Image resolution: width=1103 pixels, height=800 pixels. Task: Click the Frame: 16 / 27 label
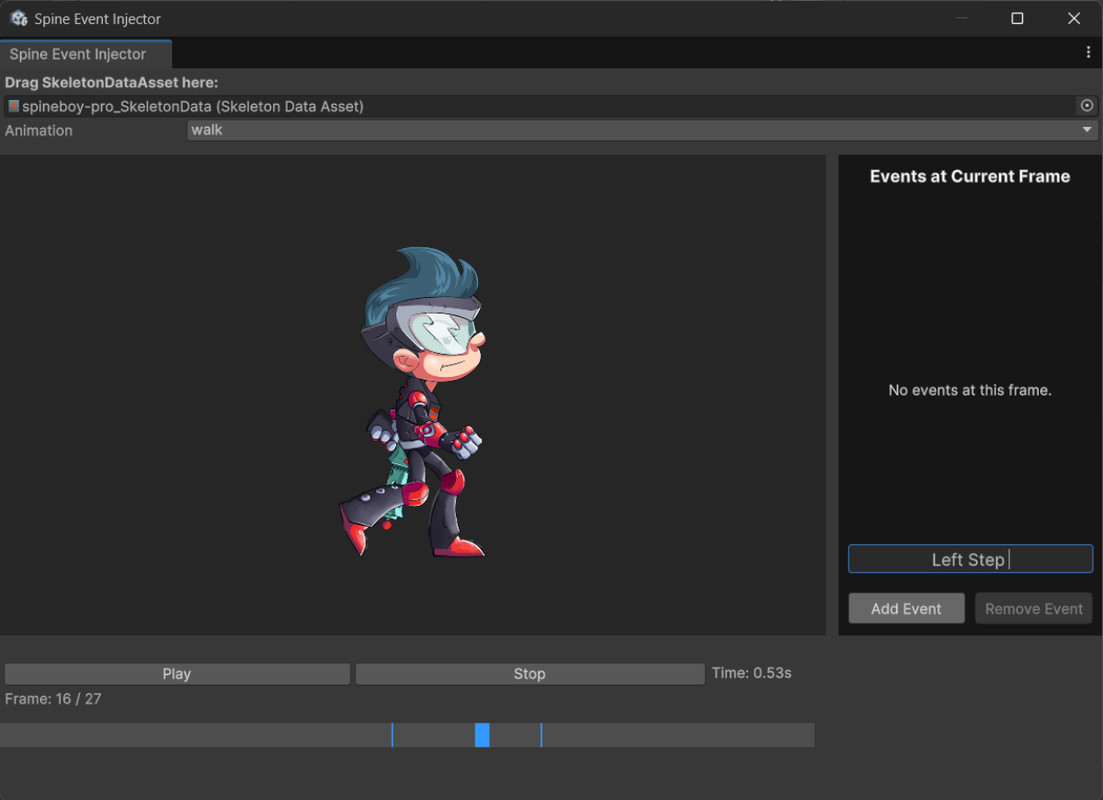(53, 699)
